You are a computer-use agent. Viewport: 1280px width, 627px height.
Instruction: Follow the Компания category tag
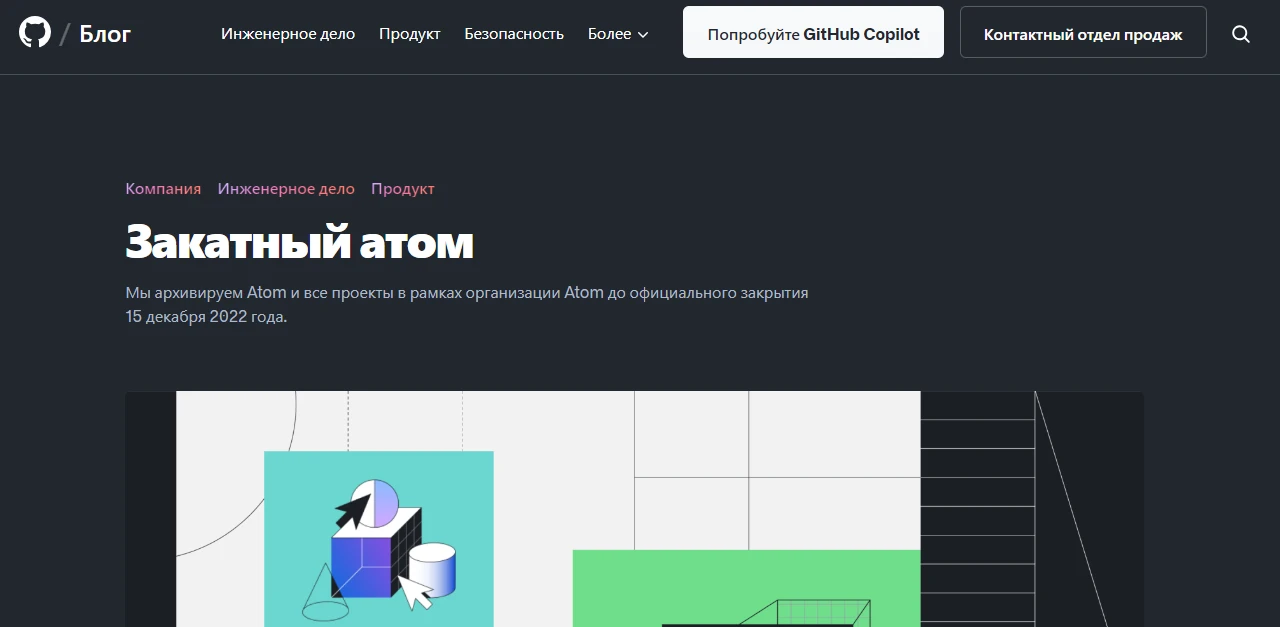pos(163,188)
